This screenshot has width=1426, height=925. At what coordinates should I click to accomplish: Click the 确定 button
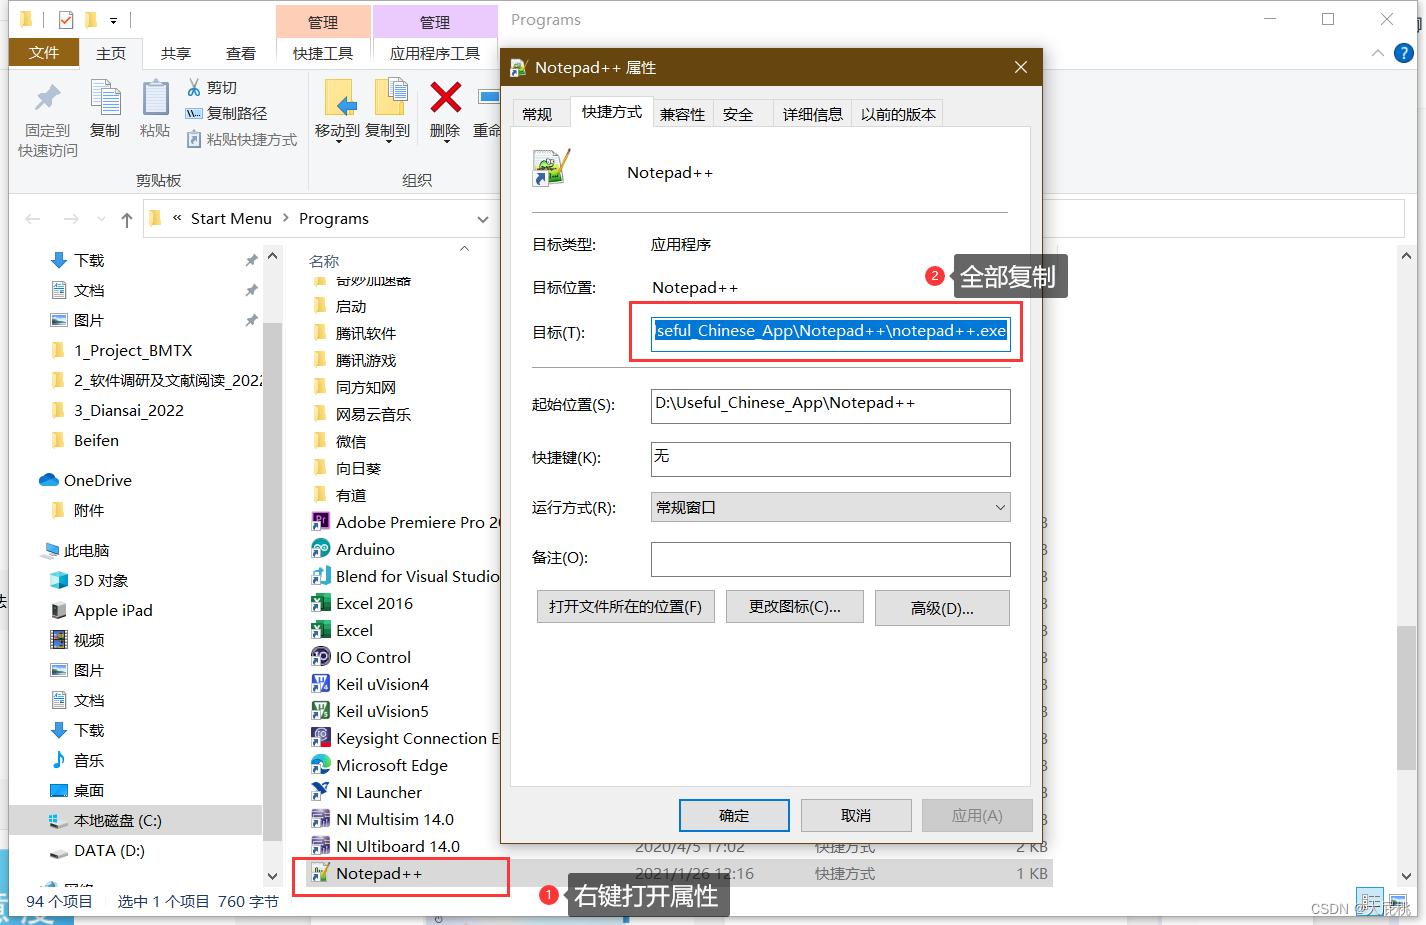click(734, 815)
